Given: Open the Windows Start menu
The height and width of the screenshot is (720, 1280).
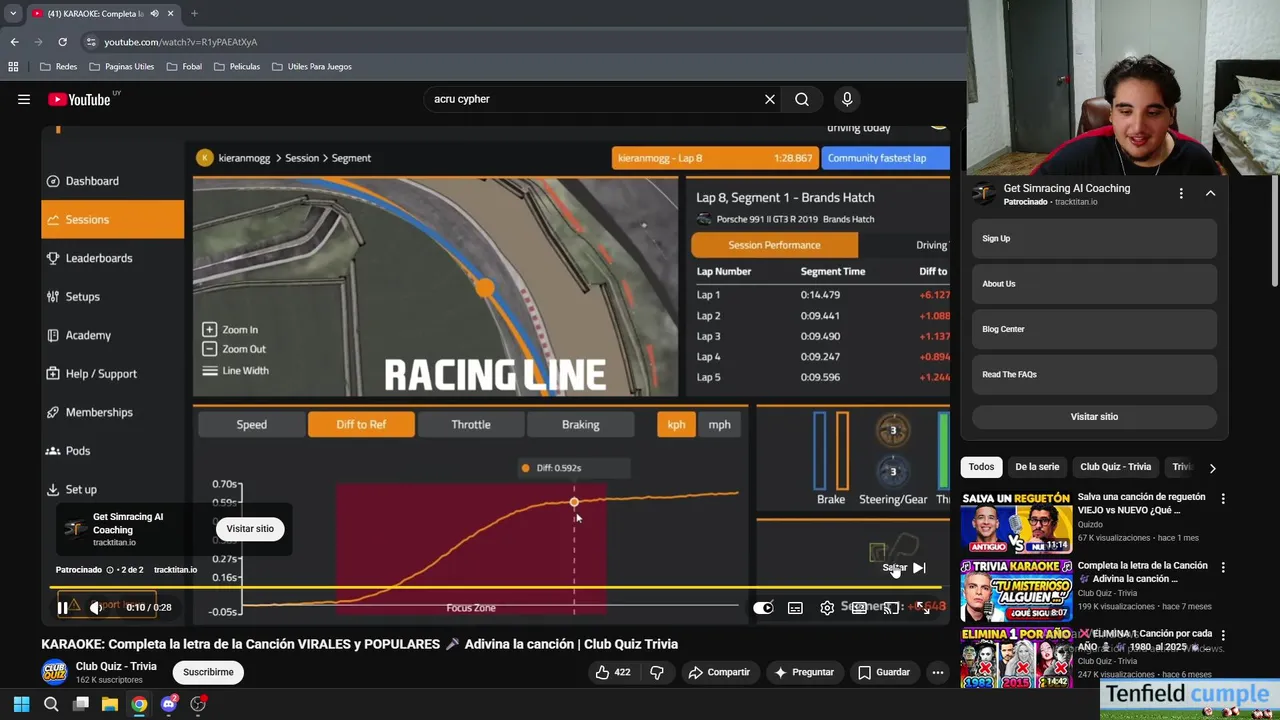Looking at the screenshot, I should click(21, 704).
